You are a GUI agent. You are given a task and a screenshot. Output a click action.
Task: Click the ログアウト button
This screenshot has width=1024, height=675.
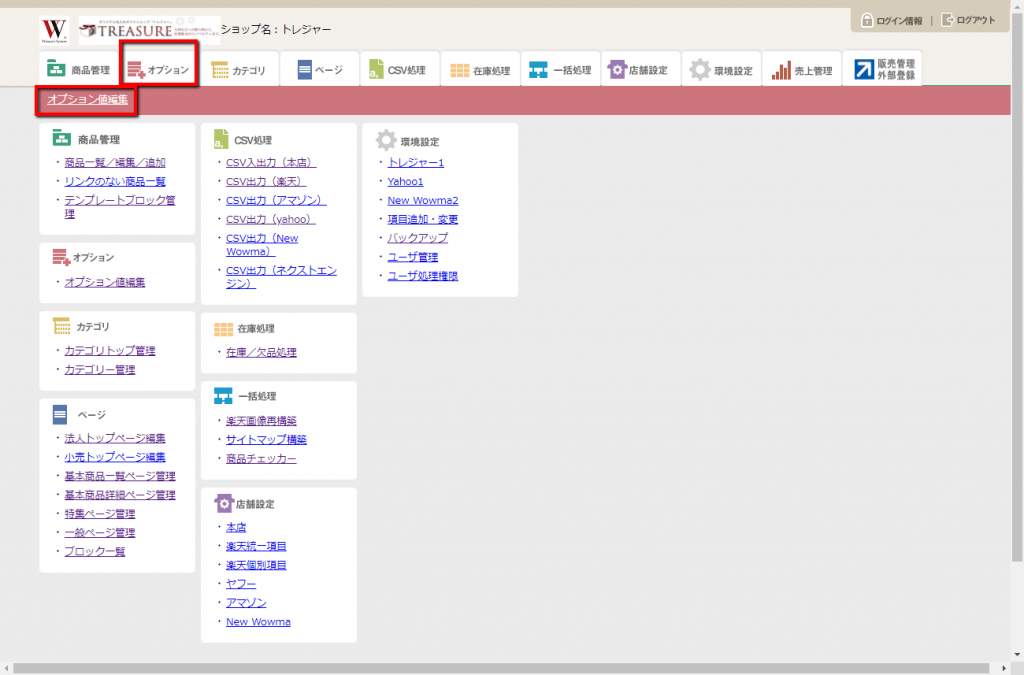(x=968, y=21)
